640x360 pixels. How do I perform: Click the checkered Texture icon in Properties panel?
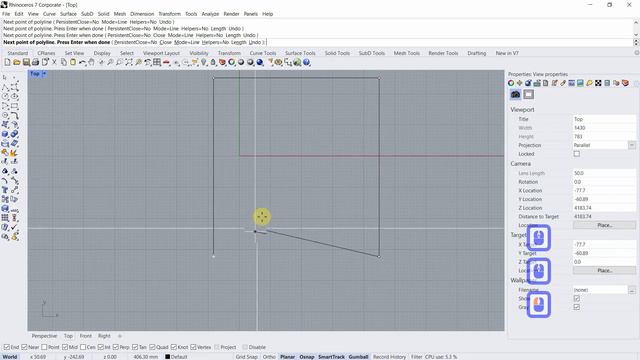click(598, 83)
